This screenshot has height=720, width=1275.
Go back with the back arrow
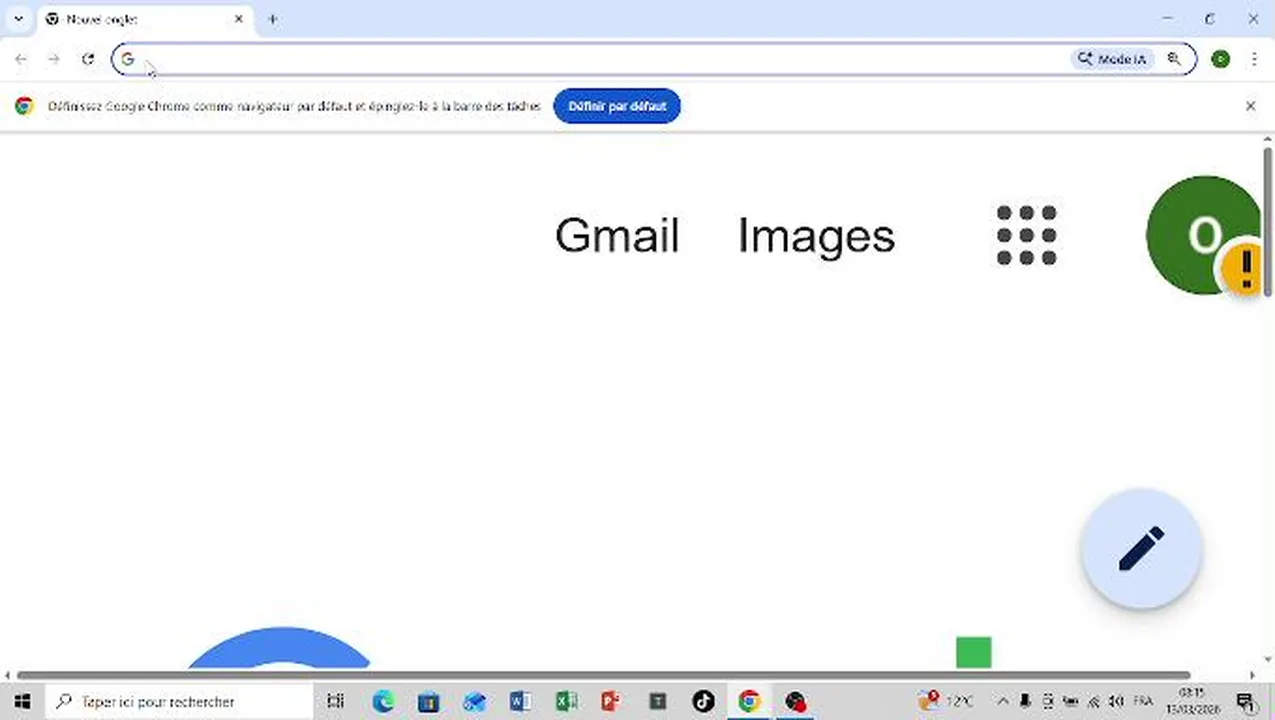point(21,59)
